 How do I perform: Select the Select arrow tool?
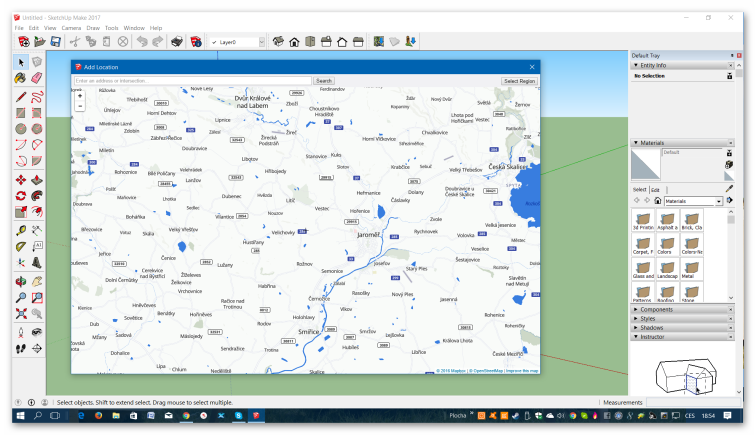21,62
